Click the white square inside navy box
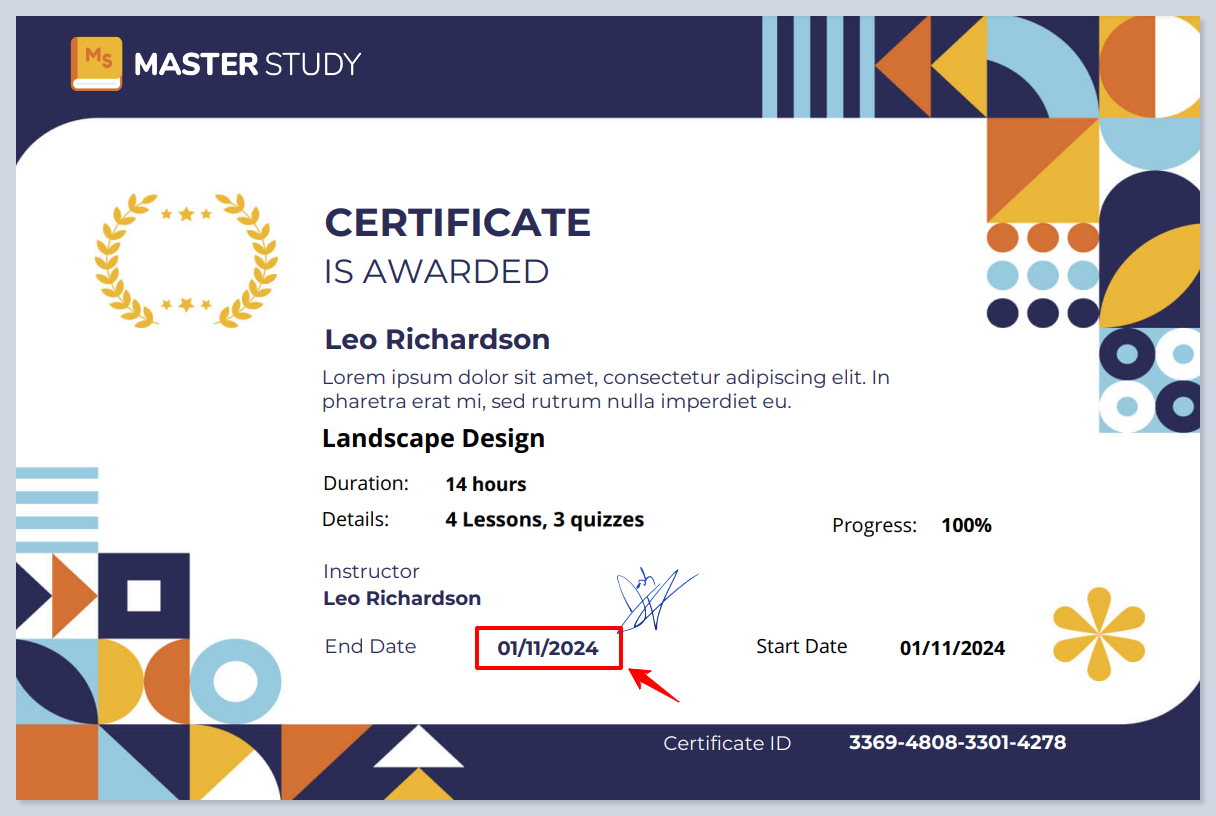The height and width of the screenshot is (816, 1216). point(144,596)
